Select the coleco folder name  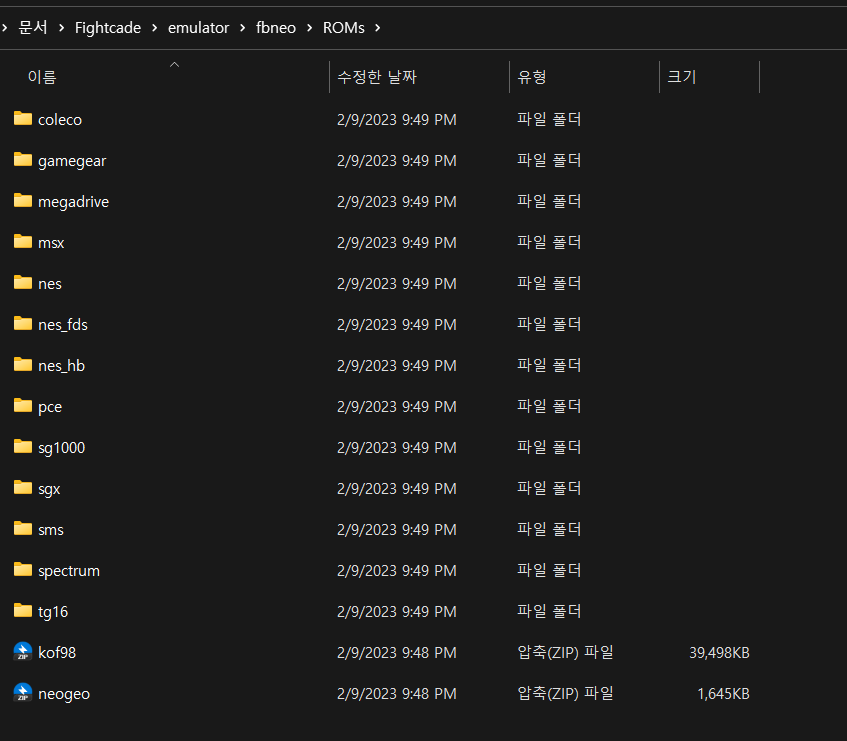coord(60,119)
